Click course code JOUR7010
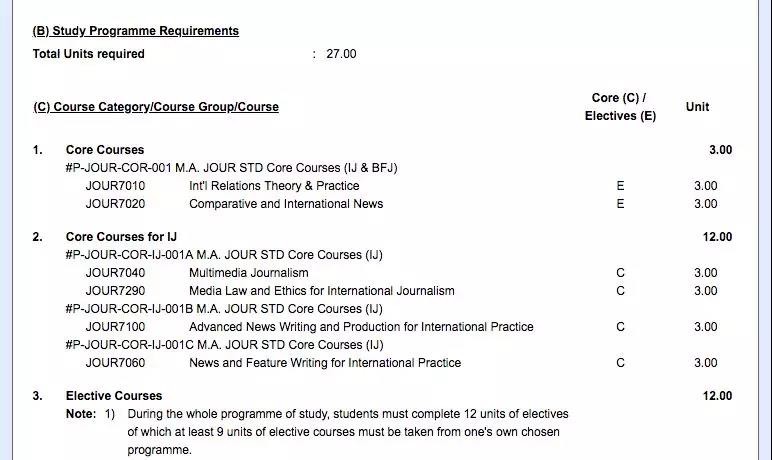The image size is (772, 460). click(115, 186)
